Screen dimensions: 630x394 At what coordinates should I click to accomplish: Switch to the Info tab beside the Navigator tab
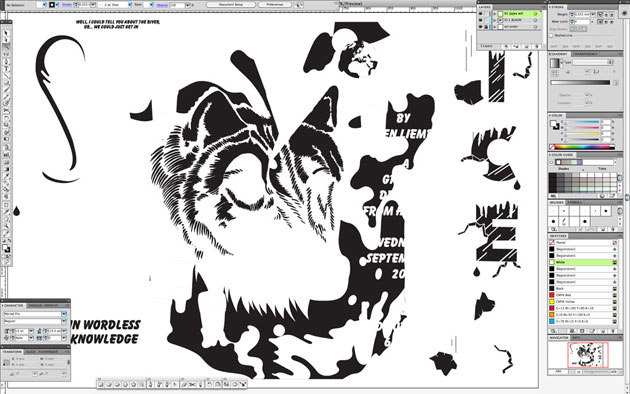575,338
